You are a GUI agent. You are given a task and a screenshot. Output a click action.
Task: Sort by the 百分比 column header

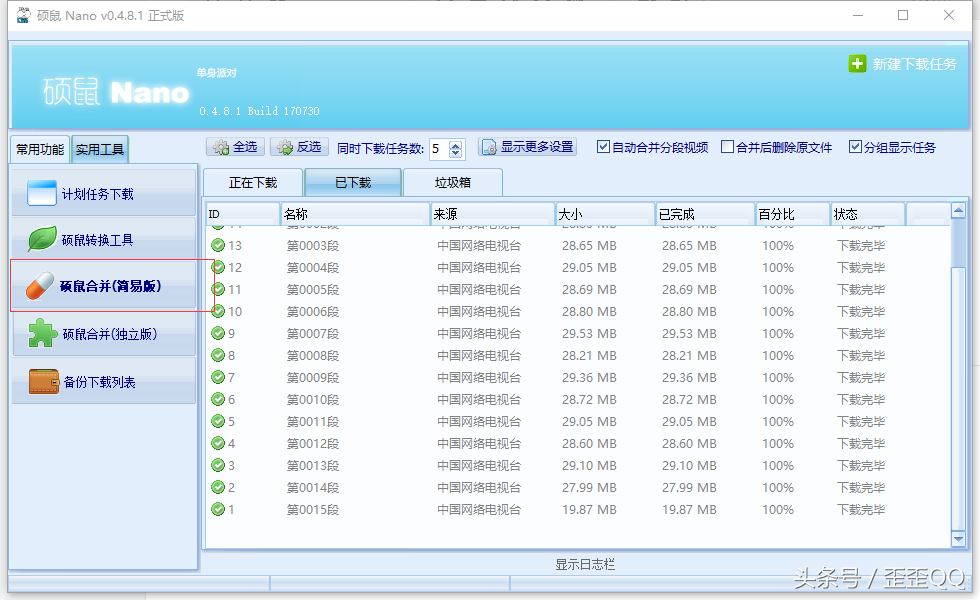pyautogui.click(x=792, y=214)
